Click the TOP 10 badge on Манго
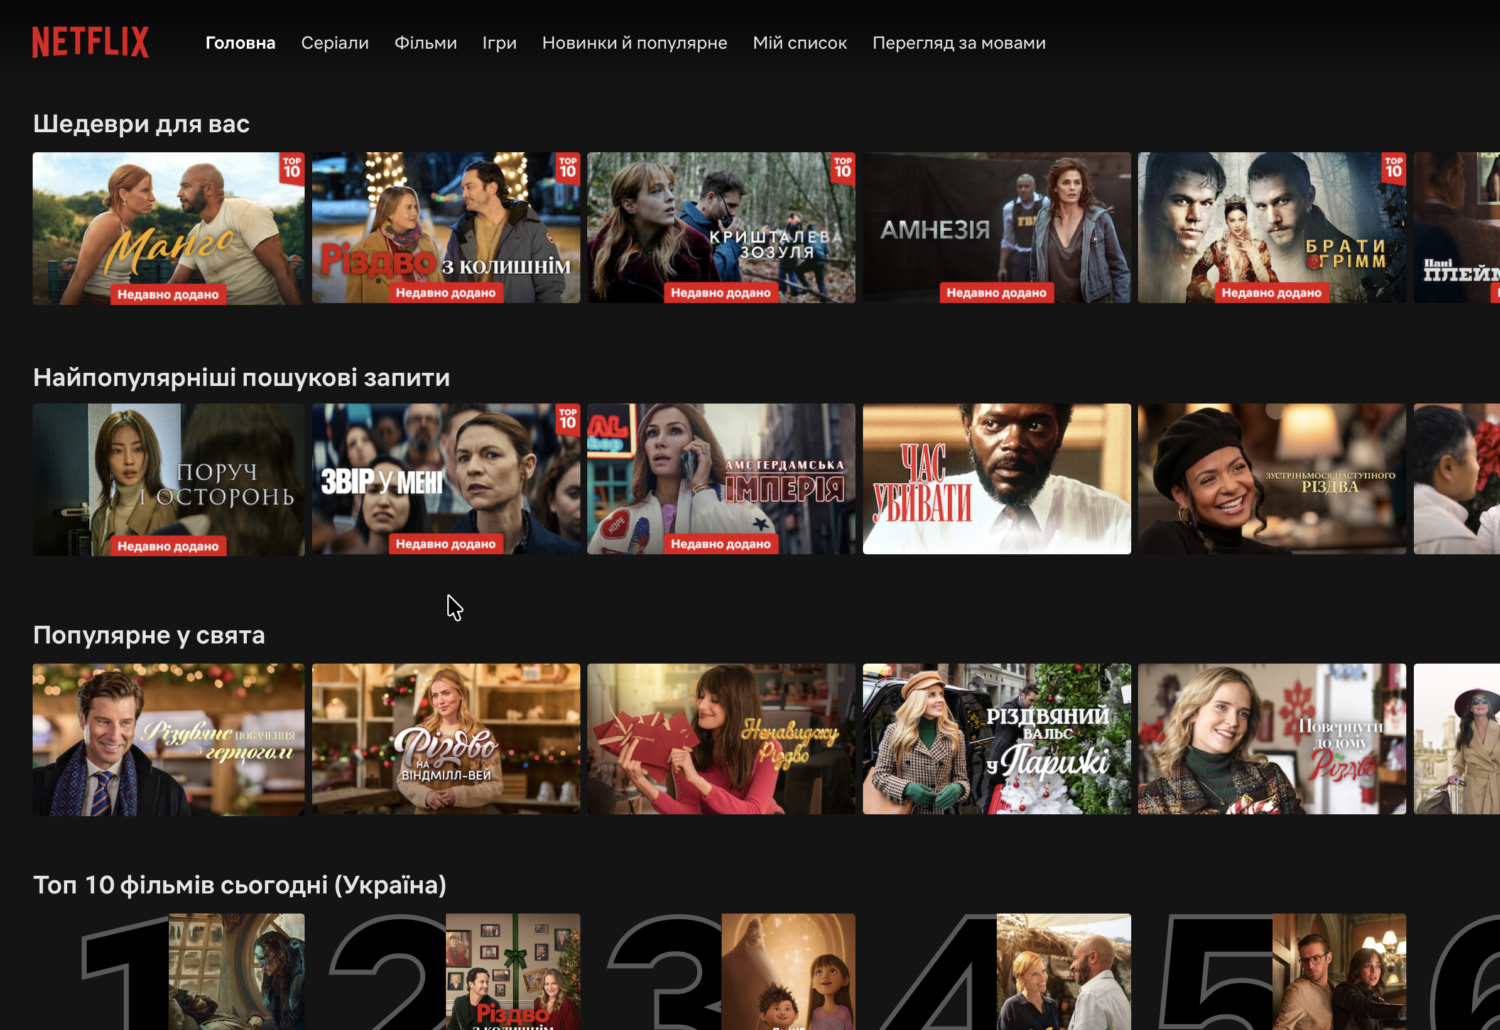 [x=292, y=167]
